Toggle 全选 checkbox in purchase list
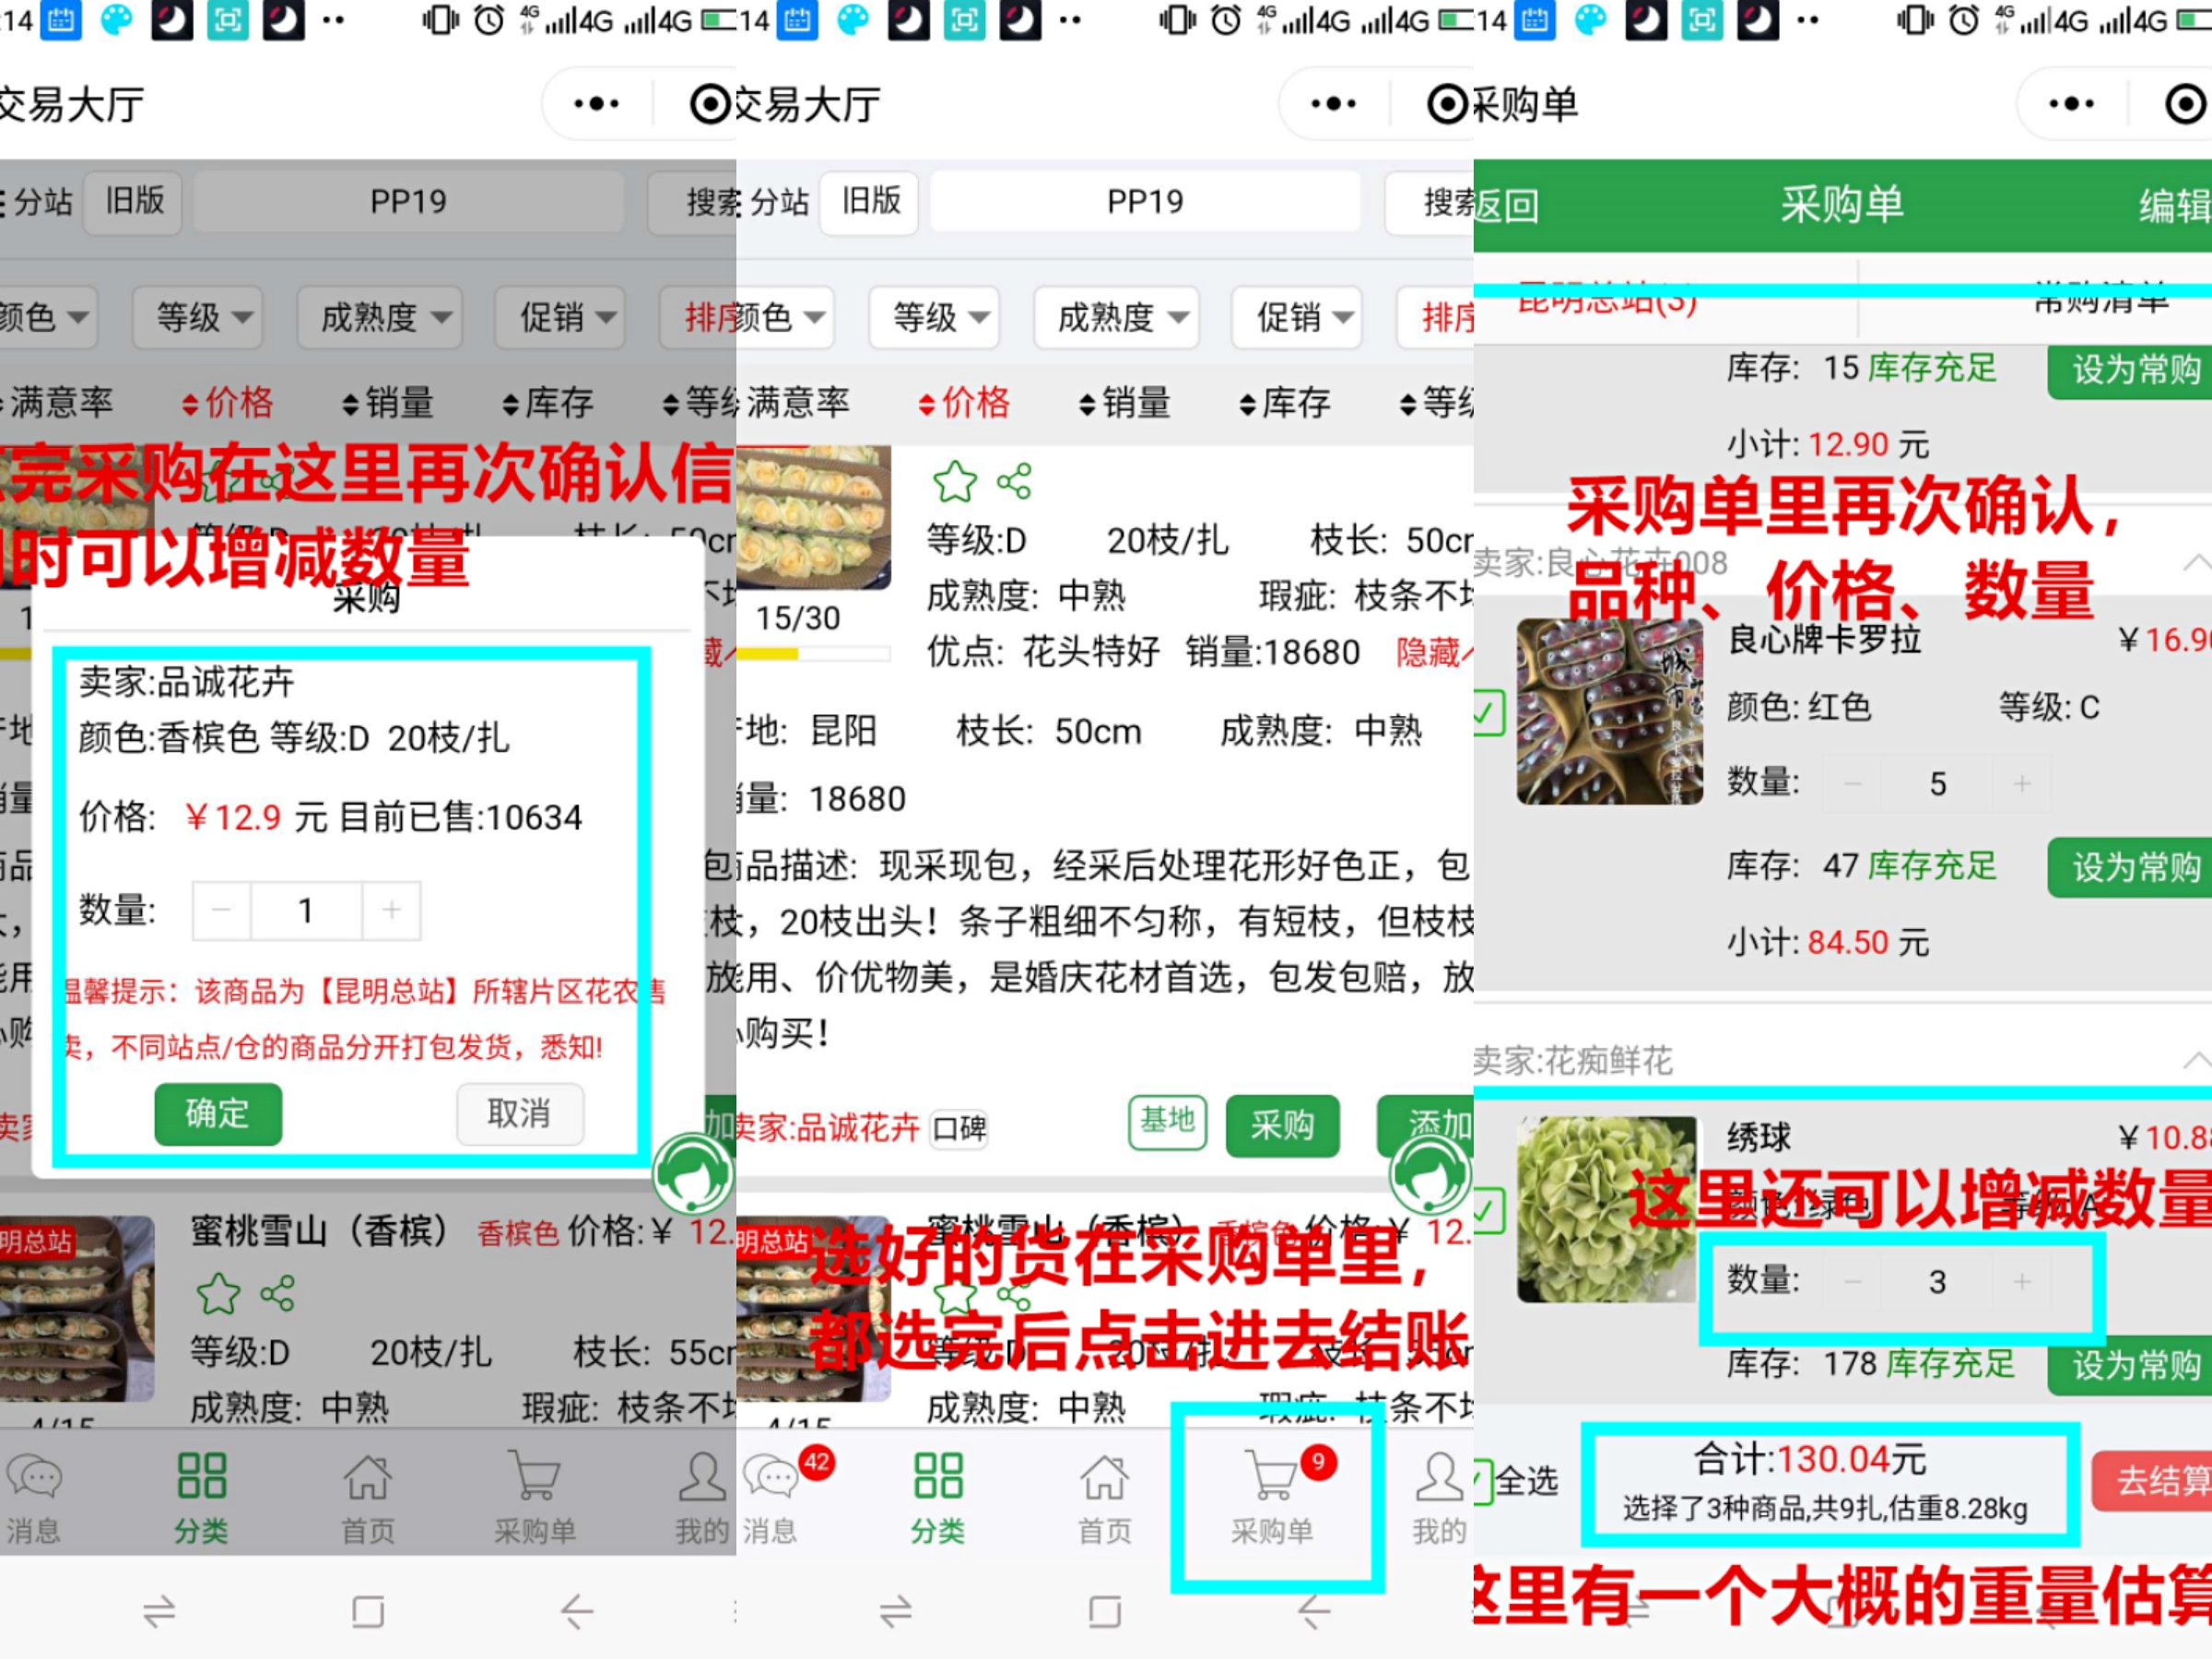The width and height of the screenshot is (2212, 1659). [1484, 1481]
